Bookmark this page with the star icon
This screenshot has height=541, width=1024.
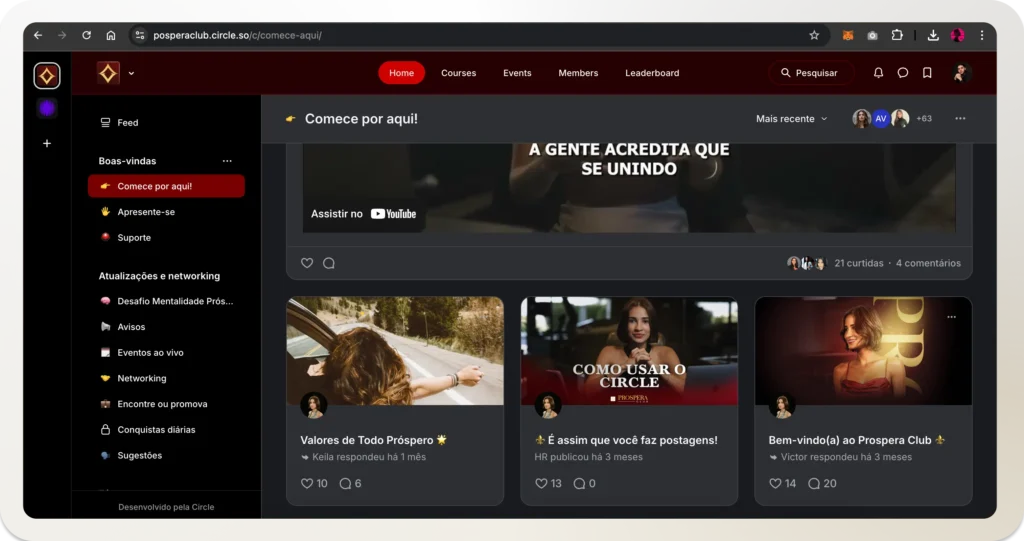(x=814, y=35)
